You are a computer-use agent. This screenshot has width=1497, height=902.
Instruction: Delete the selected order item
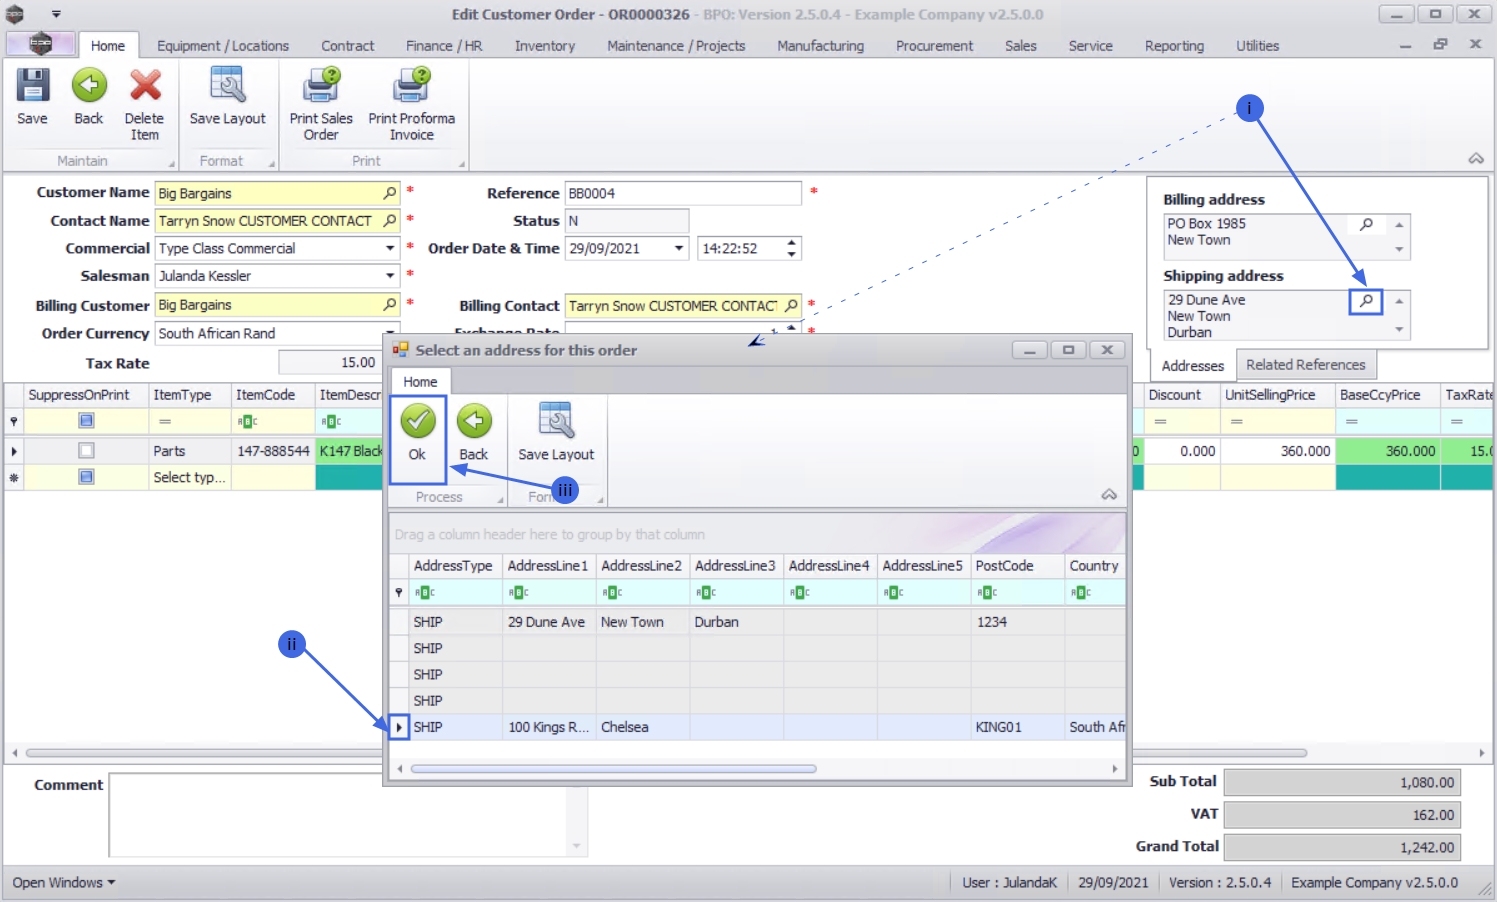[x=145, y=105]
